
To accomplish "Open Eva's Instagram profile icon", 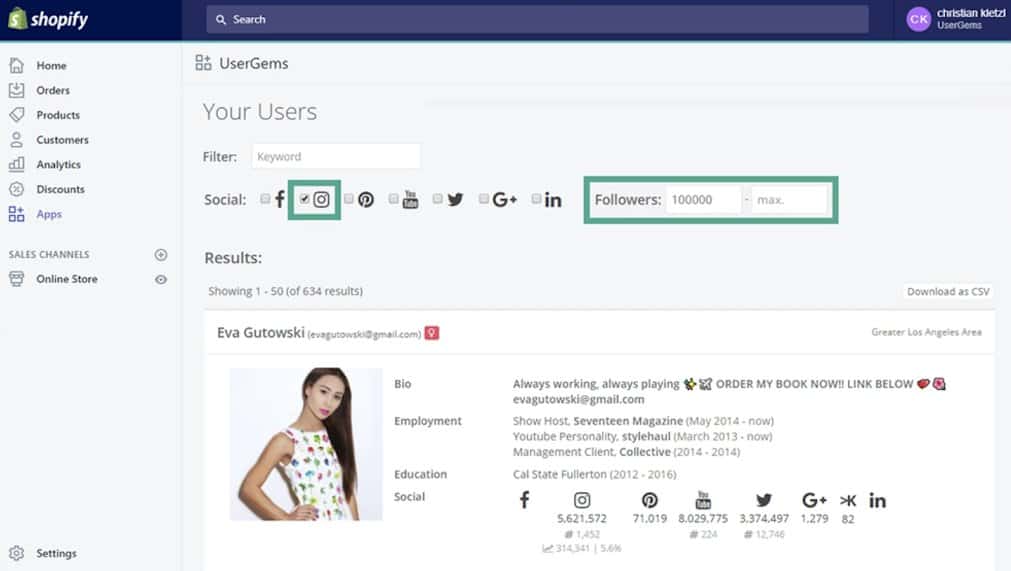I will (x=582, y=500).
